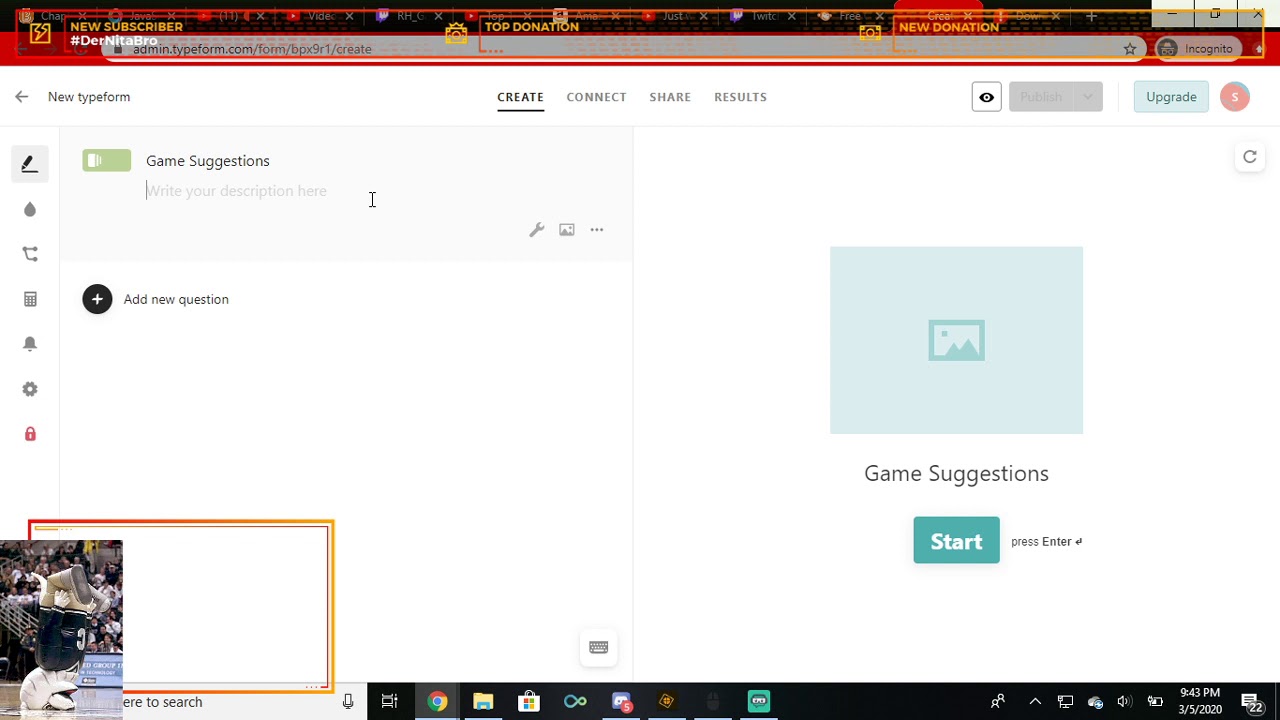Click the preview image placeholder
Image resolution: width=1280 pixels, height=720 pixels.
pos(956,340)
